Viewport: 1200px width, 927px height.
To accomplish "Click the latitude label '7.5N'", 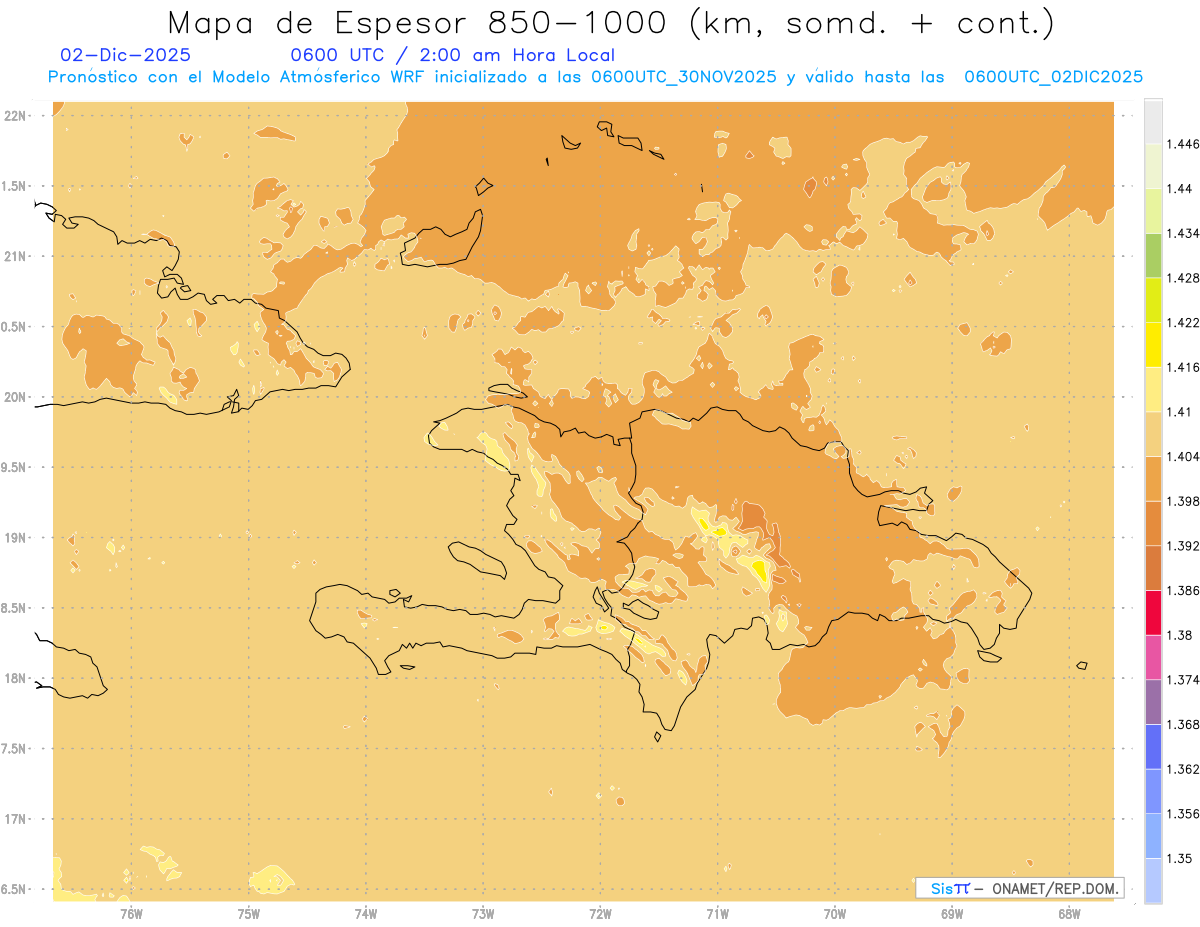I will point(15,749).
